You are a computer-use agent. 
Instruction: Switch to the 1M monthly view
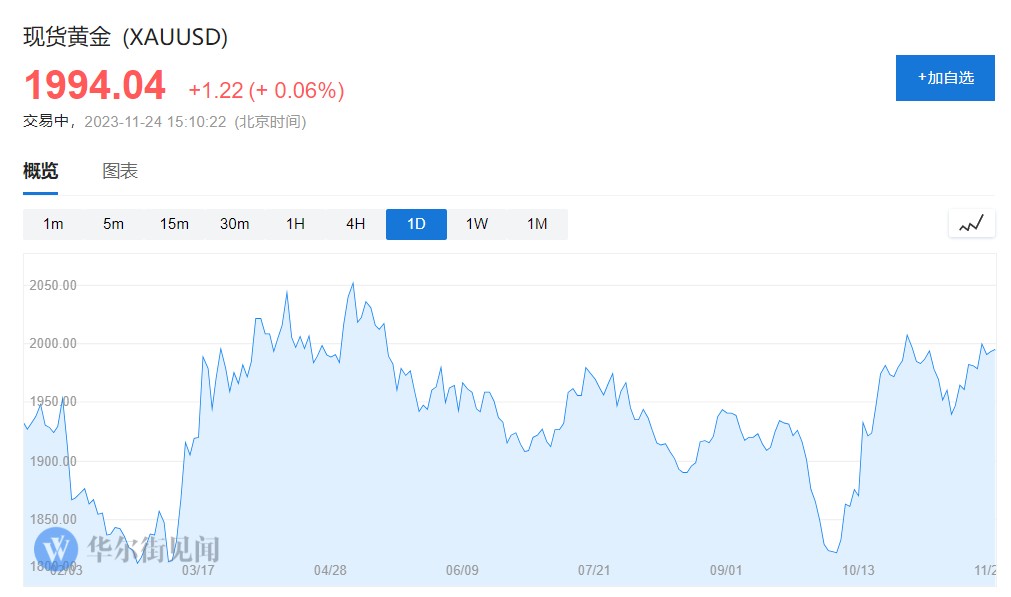(537, 224)
